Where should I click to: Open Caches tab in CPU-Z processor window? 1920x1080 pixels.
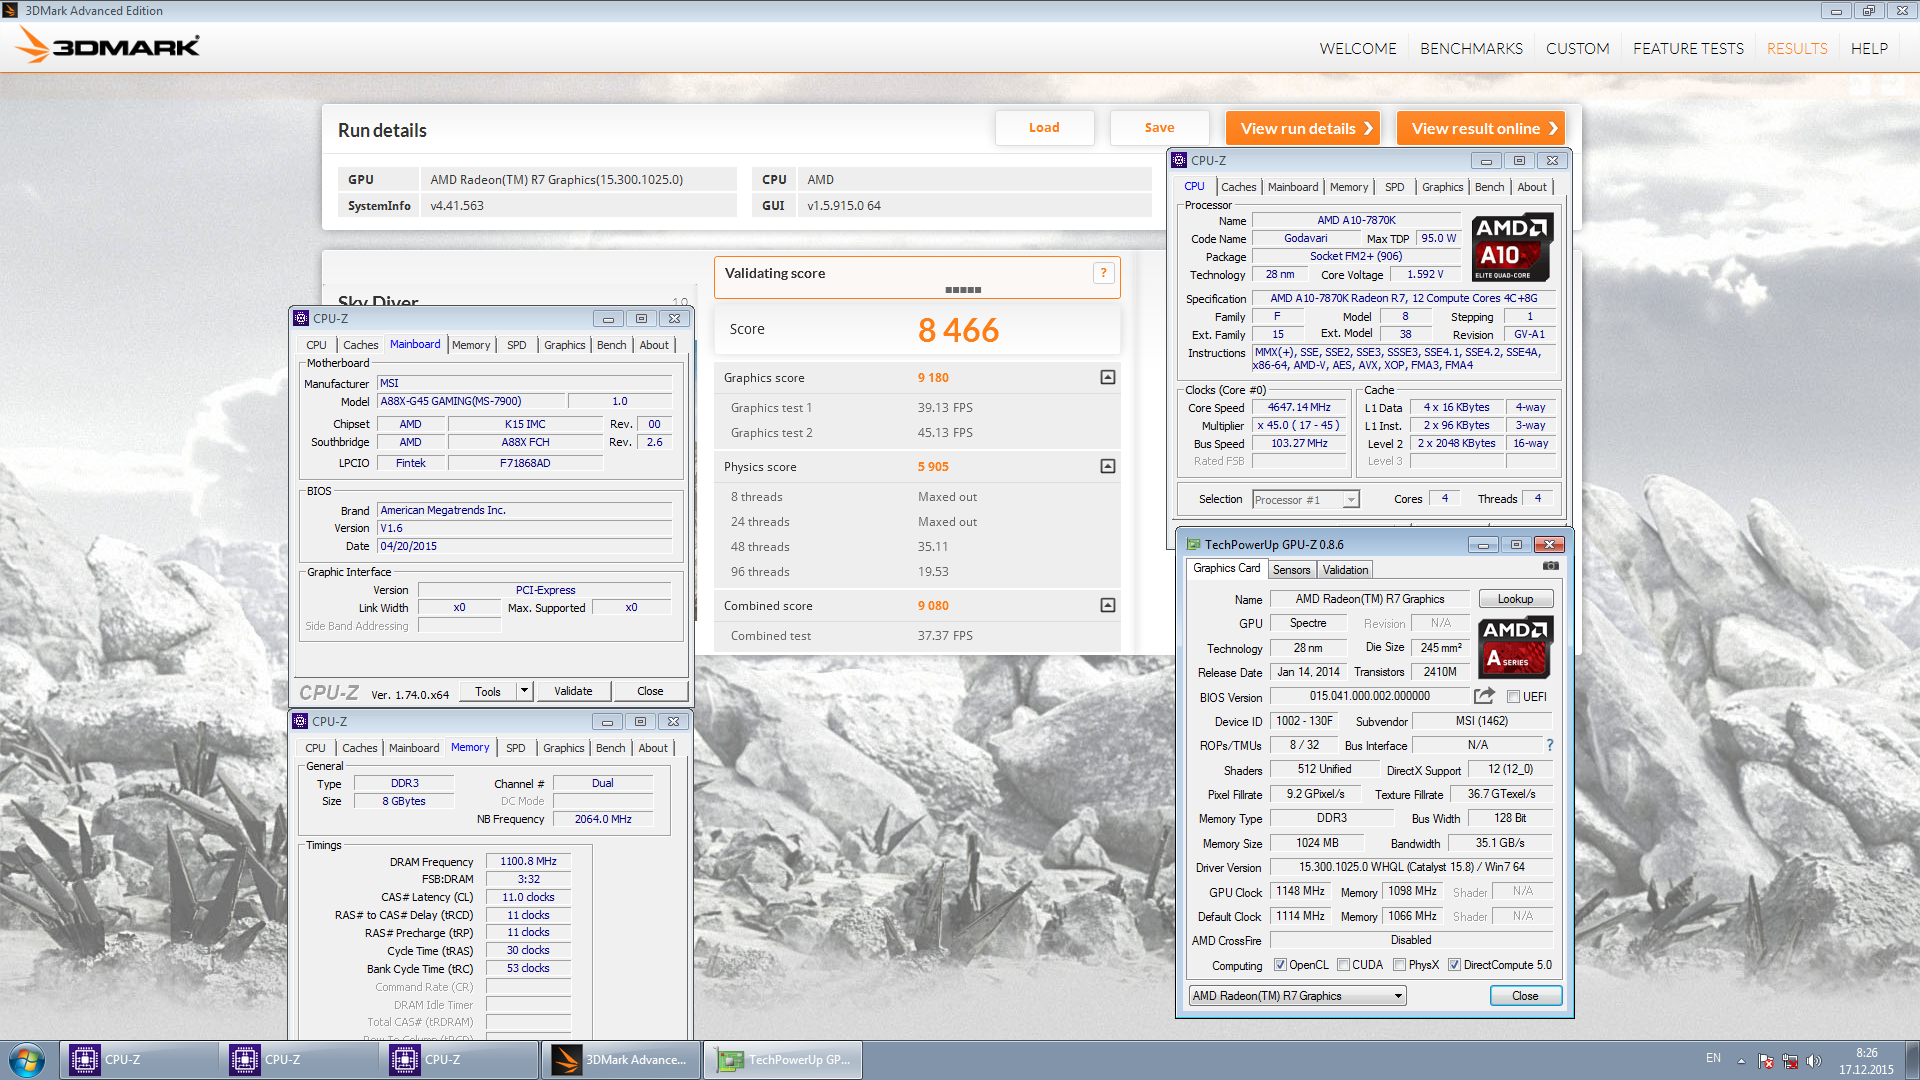point(1238,187)
